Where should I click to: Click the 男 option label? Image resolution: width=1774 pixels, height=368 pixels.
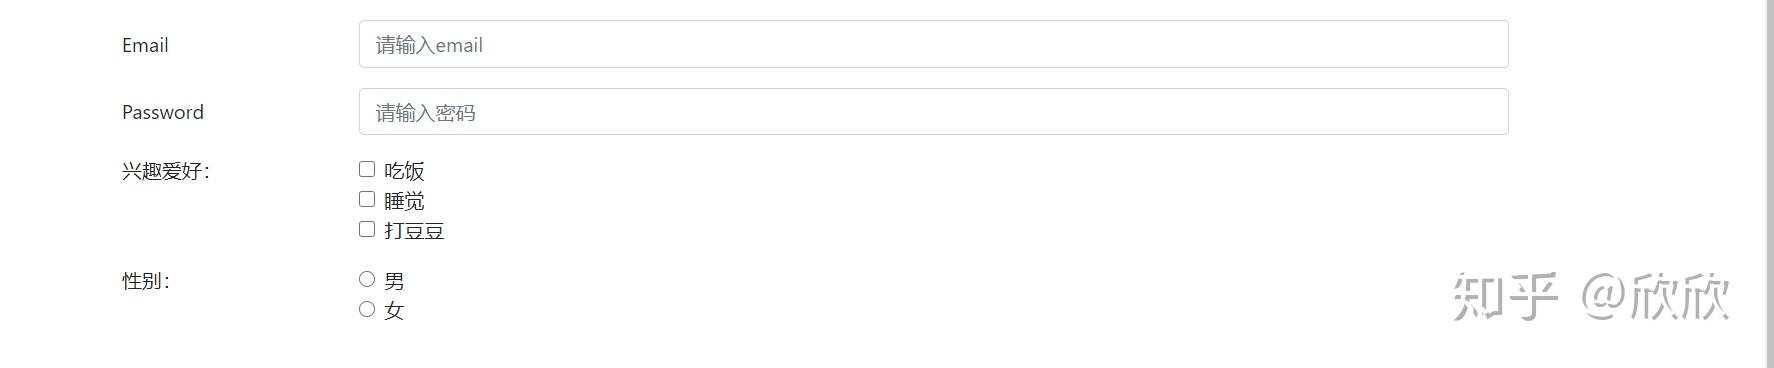pyautogui.click(x=394, y=281)
